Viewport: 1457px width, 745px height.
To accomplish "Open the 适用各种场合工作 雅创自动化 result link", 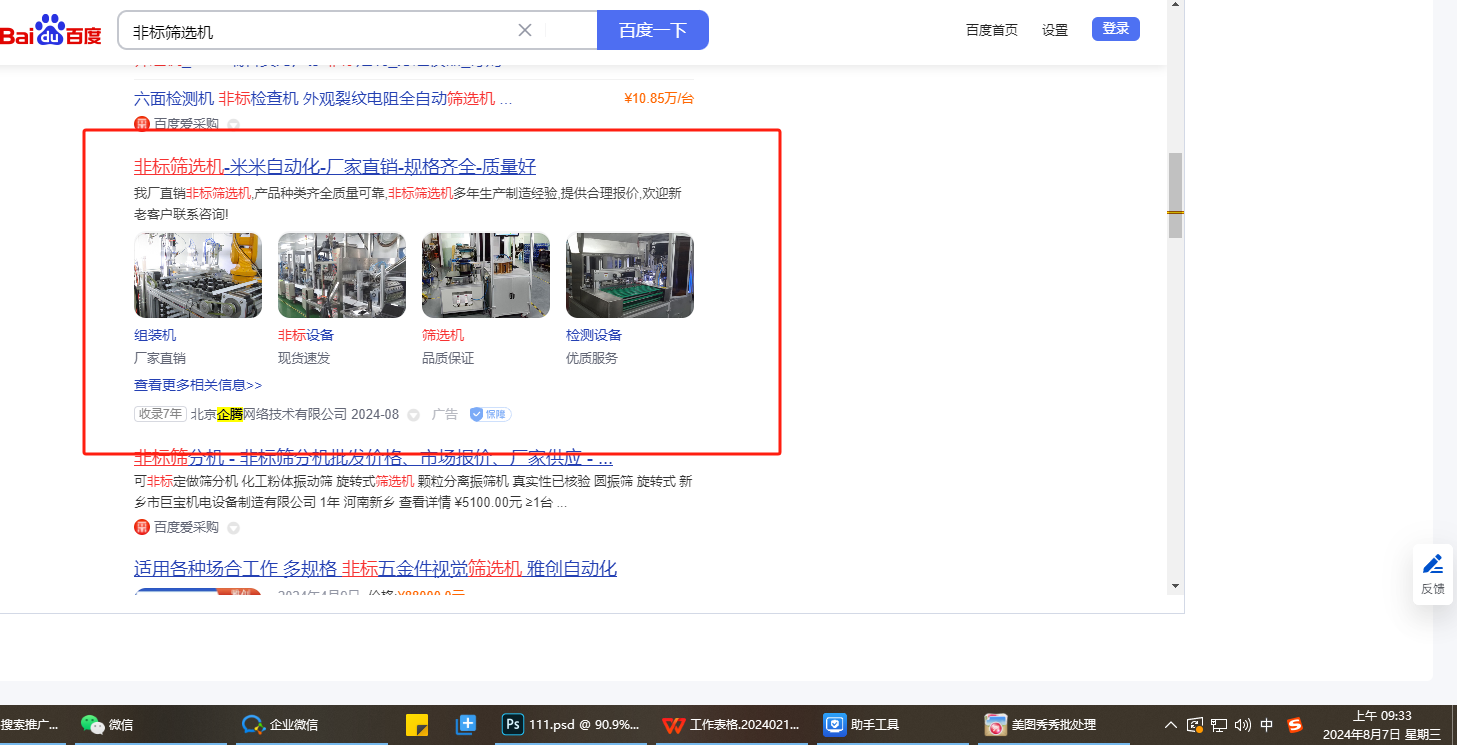I will click(376, 569).
